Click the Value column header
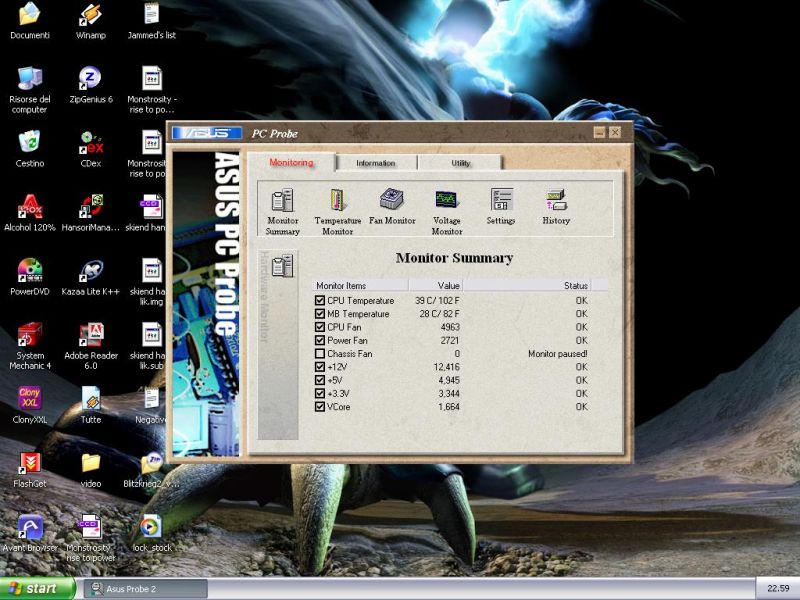 pos(436,286)
